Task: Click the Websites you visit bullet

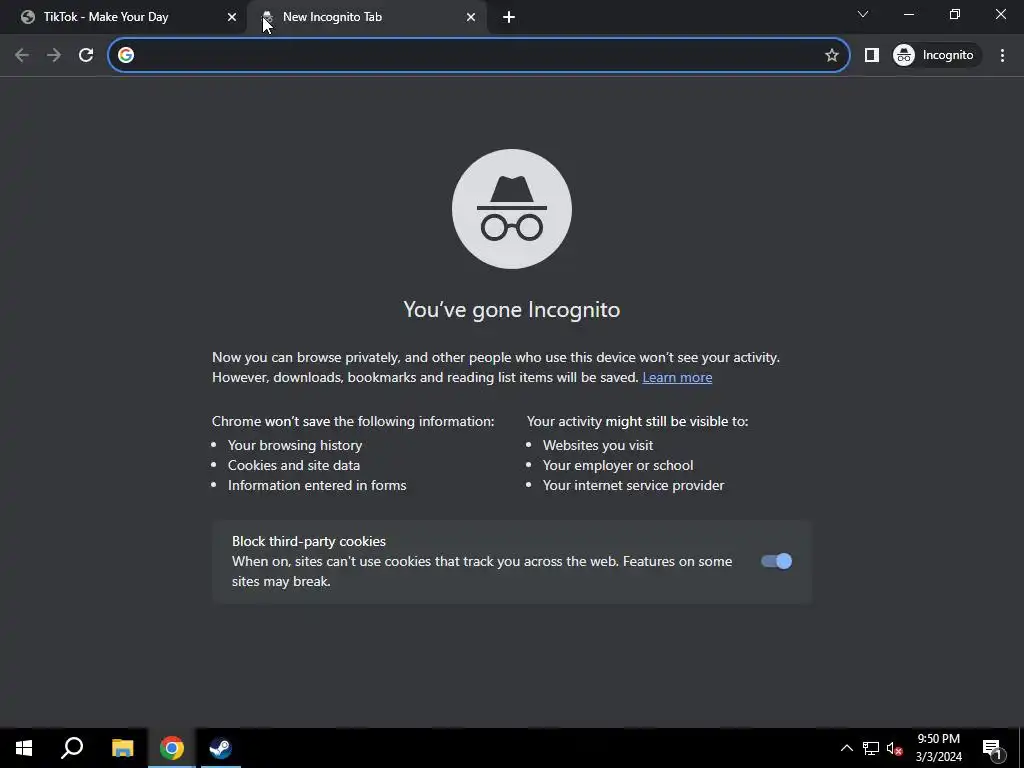Action: (x=598, y=445)
